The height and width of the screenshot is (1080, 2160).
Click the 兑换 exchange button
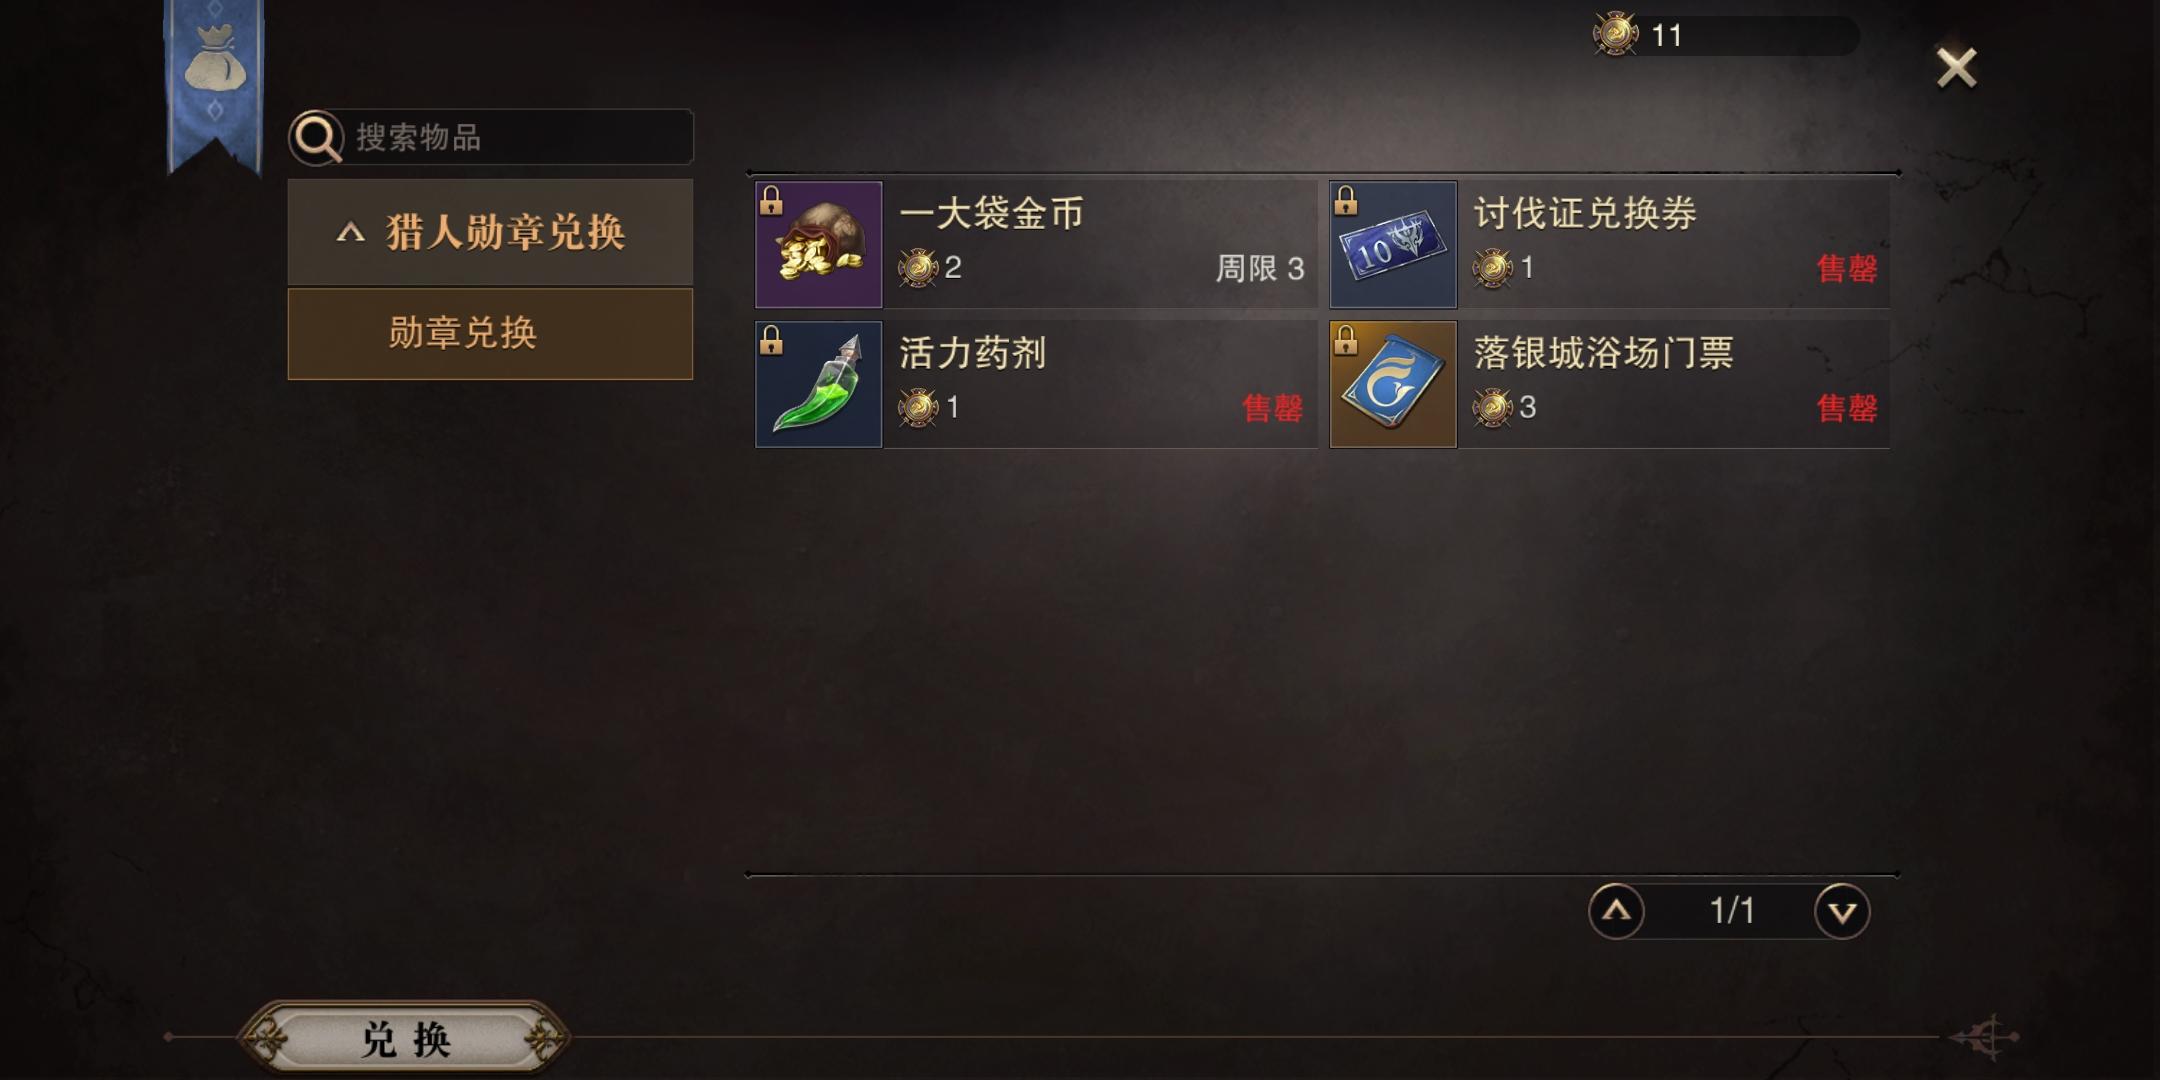pos(405,1039)
